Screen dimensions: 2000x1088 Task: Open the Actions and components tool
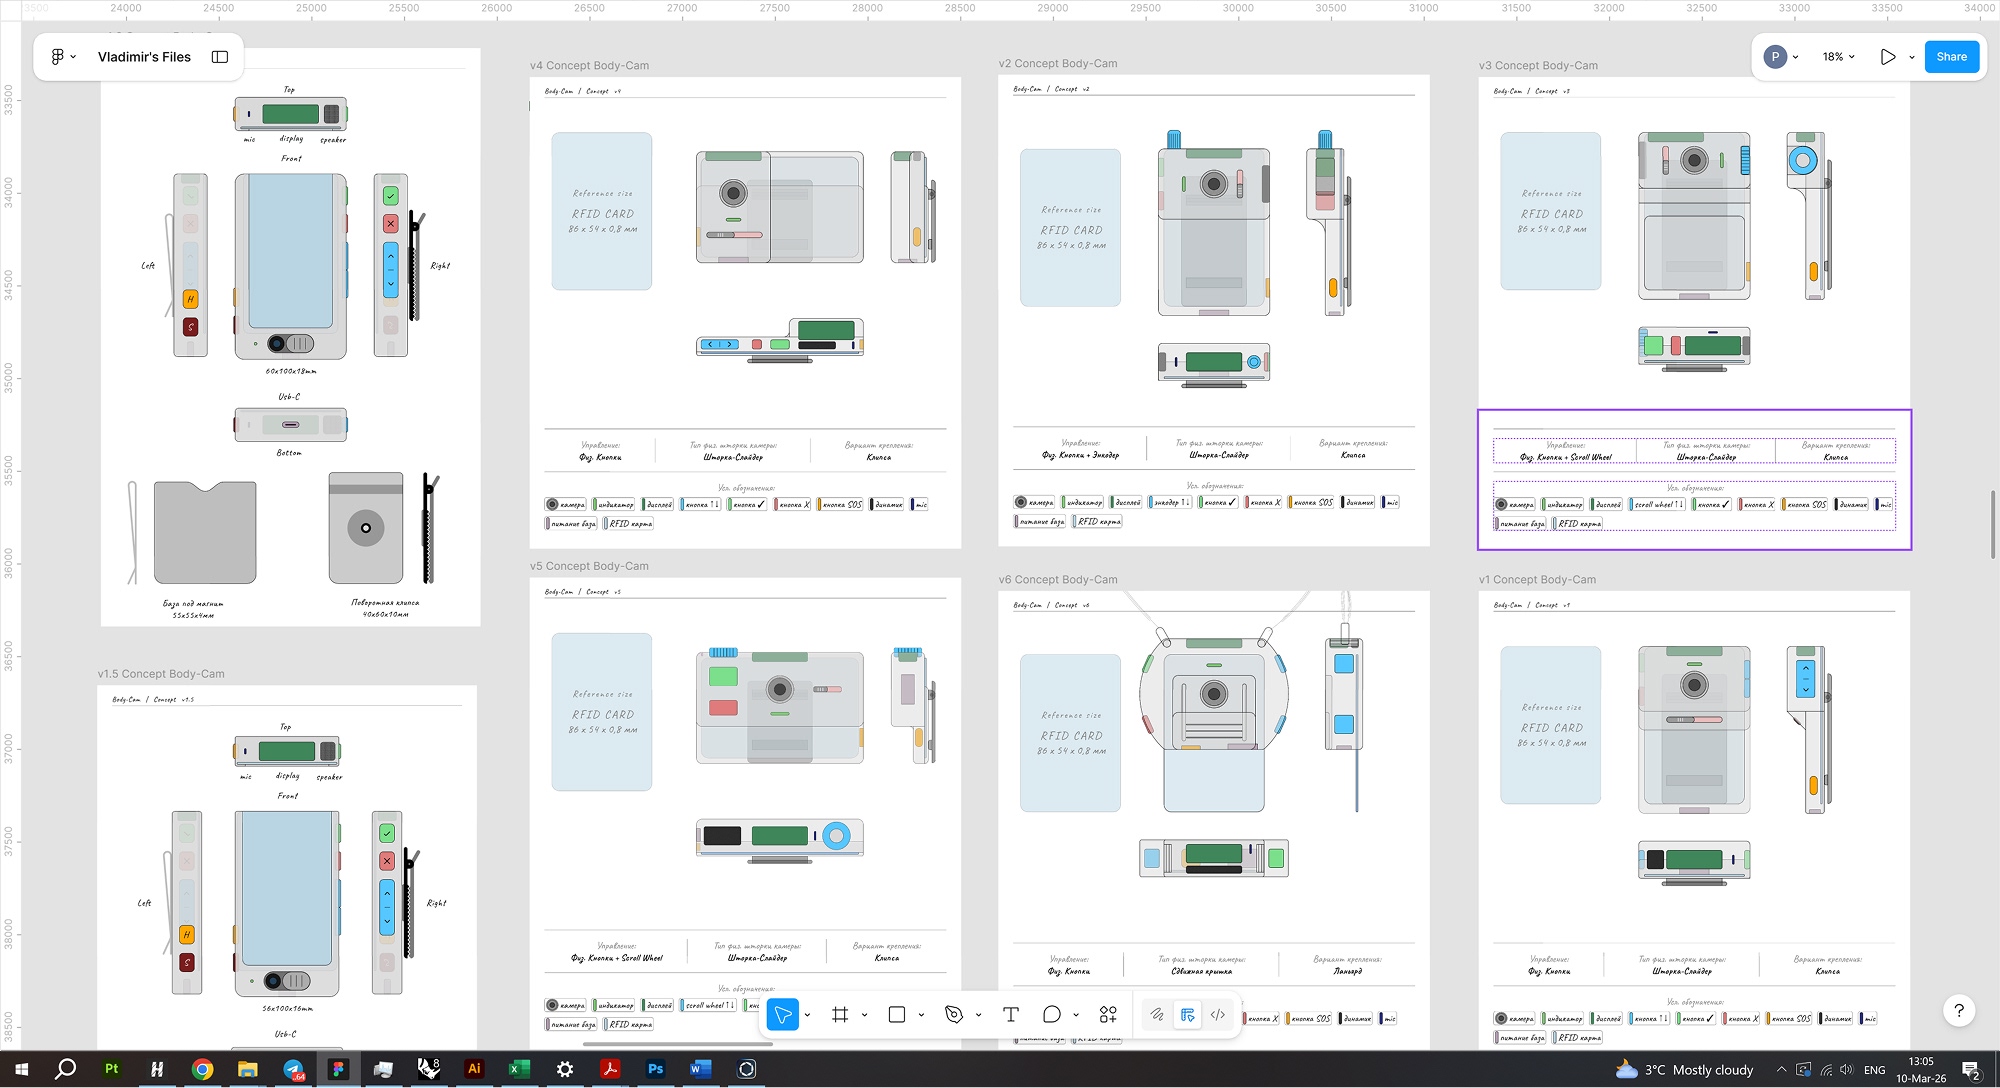point(1108,1015)
